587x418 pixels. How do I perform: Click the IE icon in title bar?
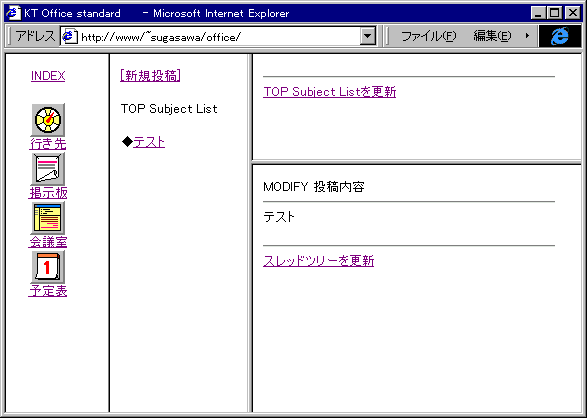[x=13, y=13]
